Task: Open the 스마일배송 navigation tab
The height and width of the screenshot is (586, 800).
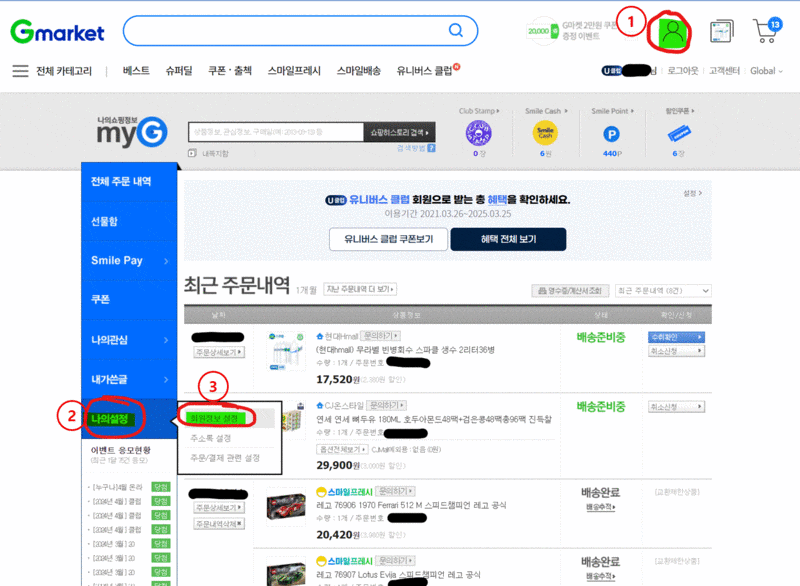Action: coord(359,71)
